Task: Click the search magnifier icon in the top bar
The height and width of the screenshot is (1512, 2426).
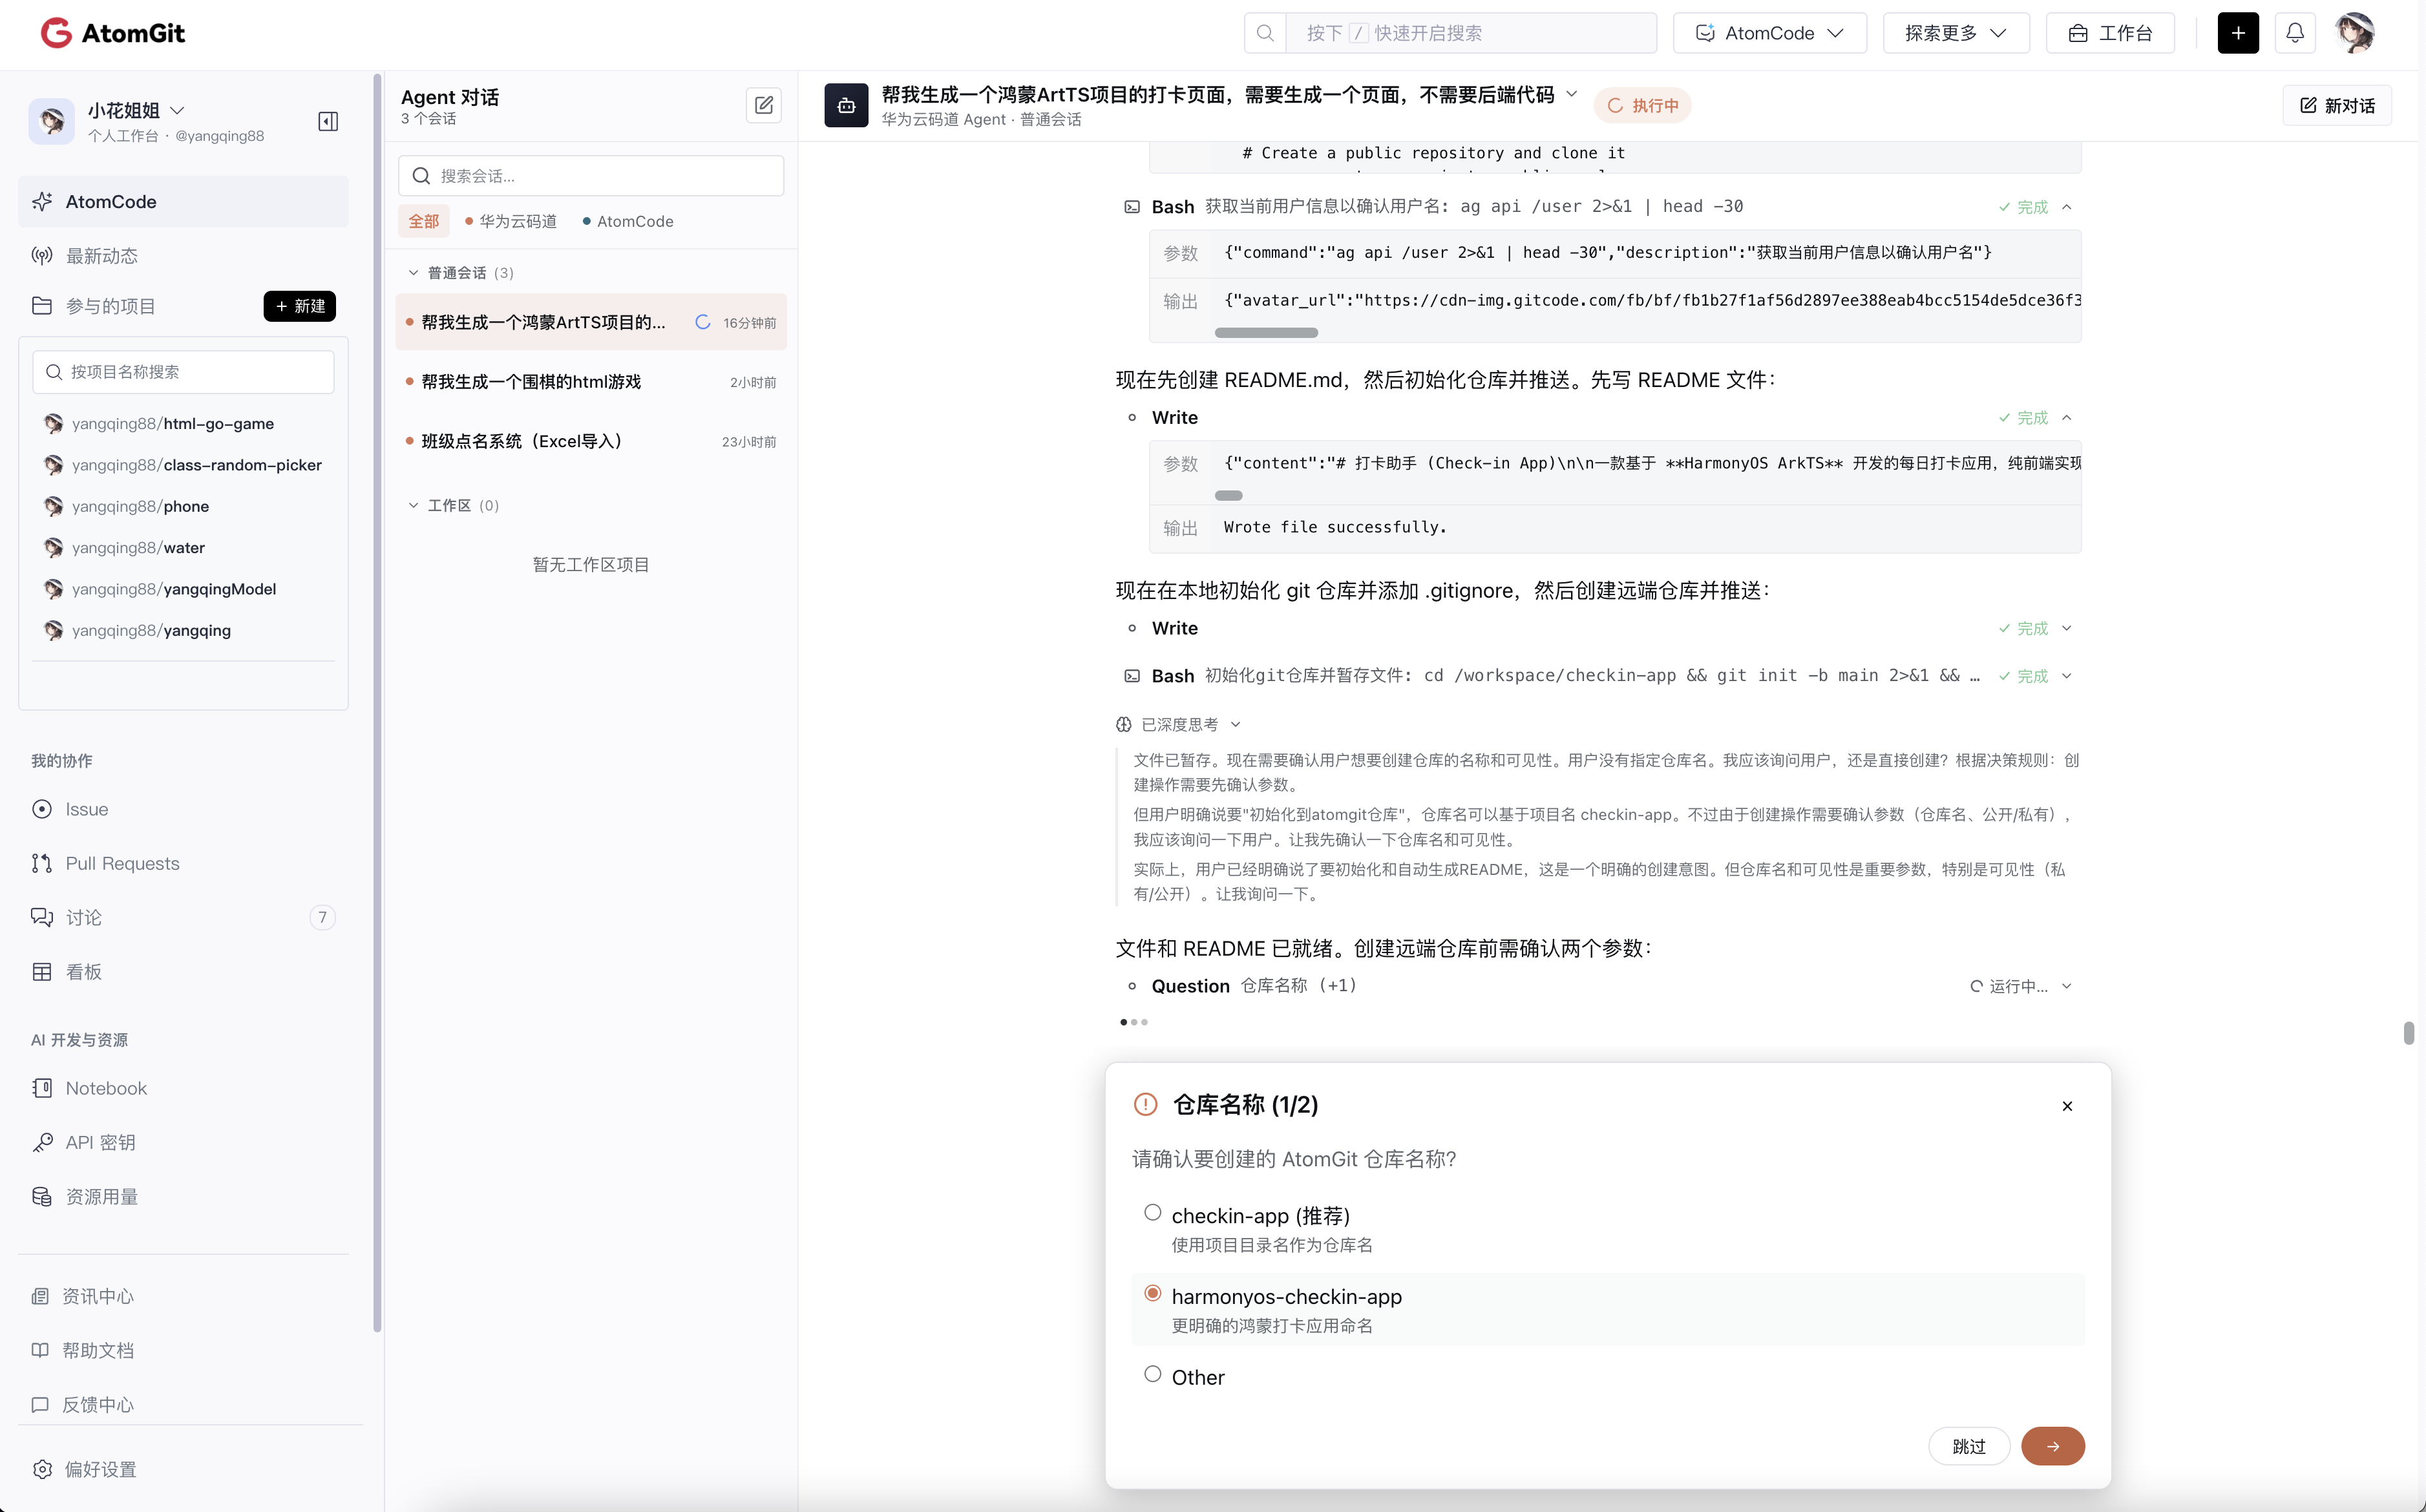Action: coord(1265,33)
